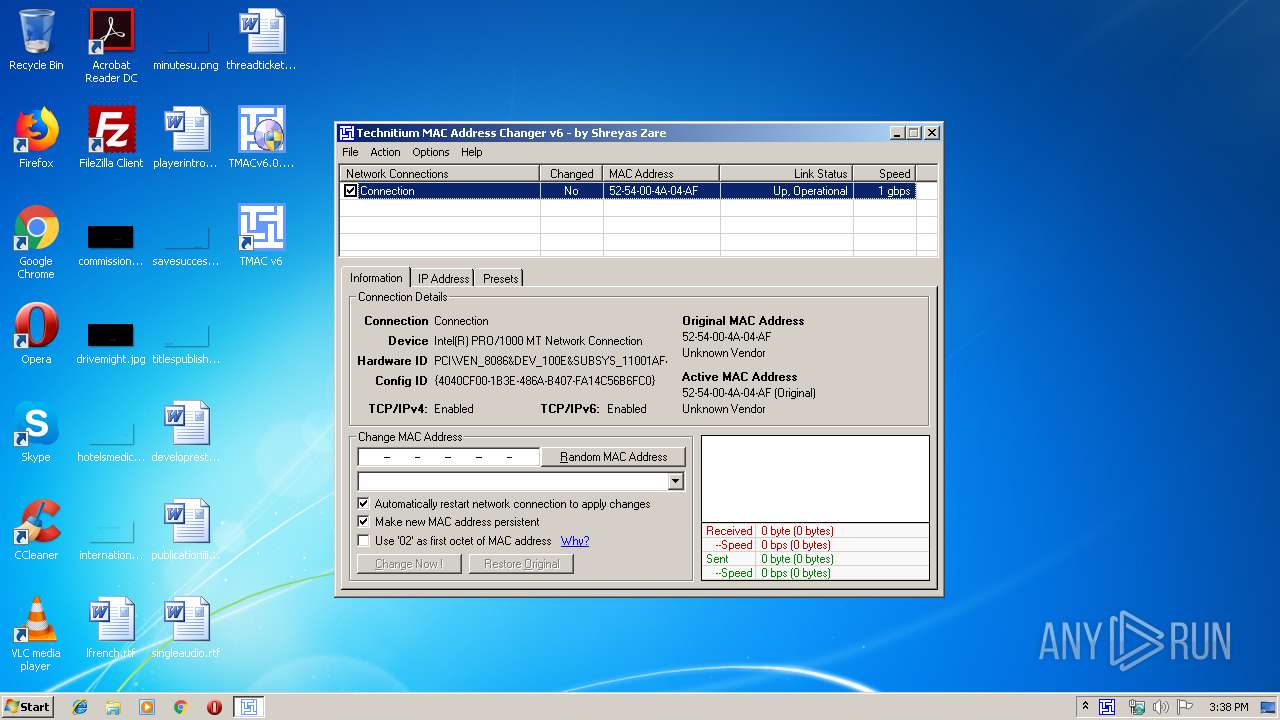Launch Firefox from the desktop
This screenshot has height=720, width=1280.
(36, 138)
